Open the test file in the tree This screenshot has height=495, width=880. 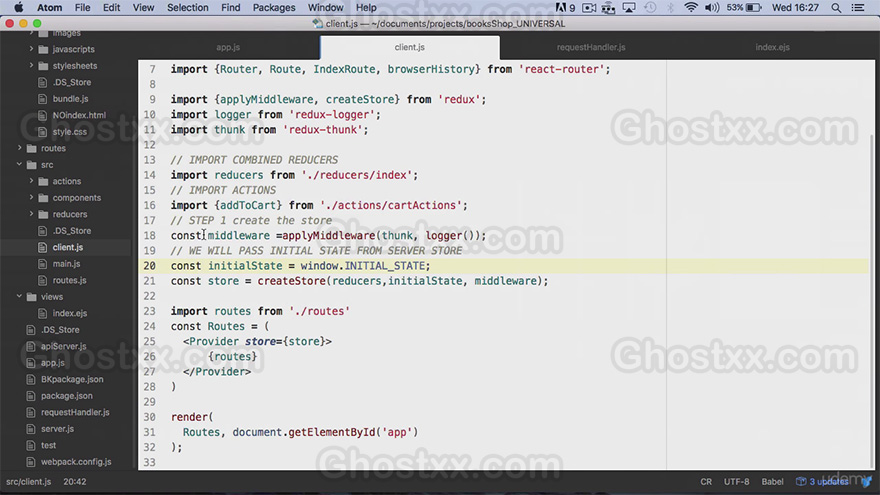click(48, 445)
